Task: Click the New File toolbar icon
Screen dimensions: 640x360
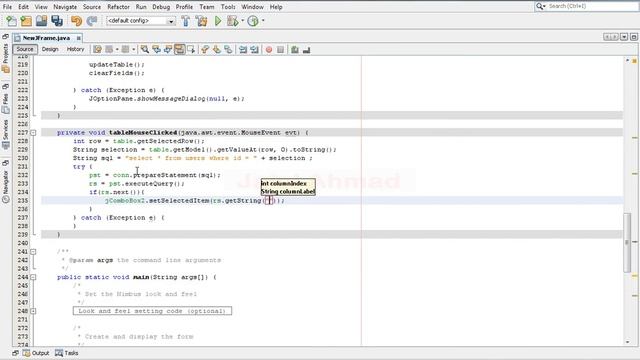Action: click(x=11, y=21)
